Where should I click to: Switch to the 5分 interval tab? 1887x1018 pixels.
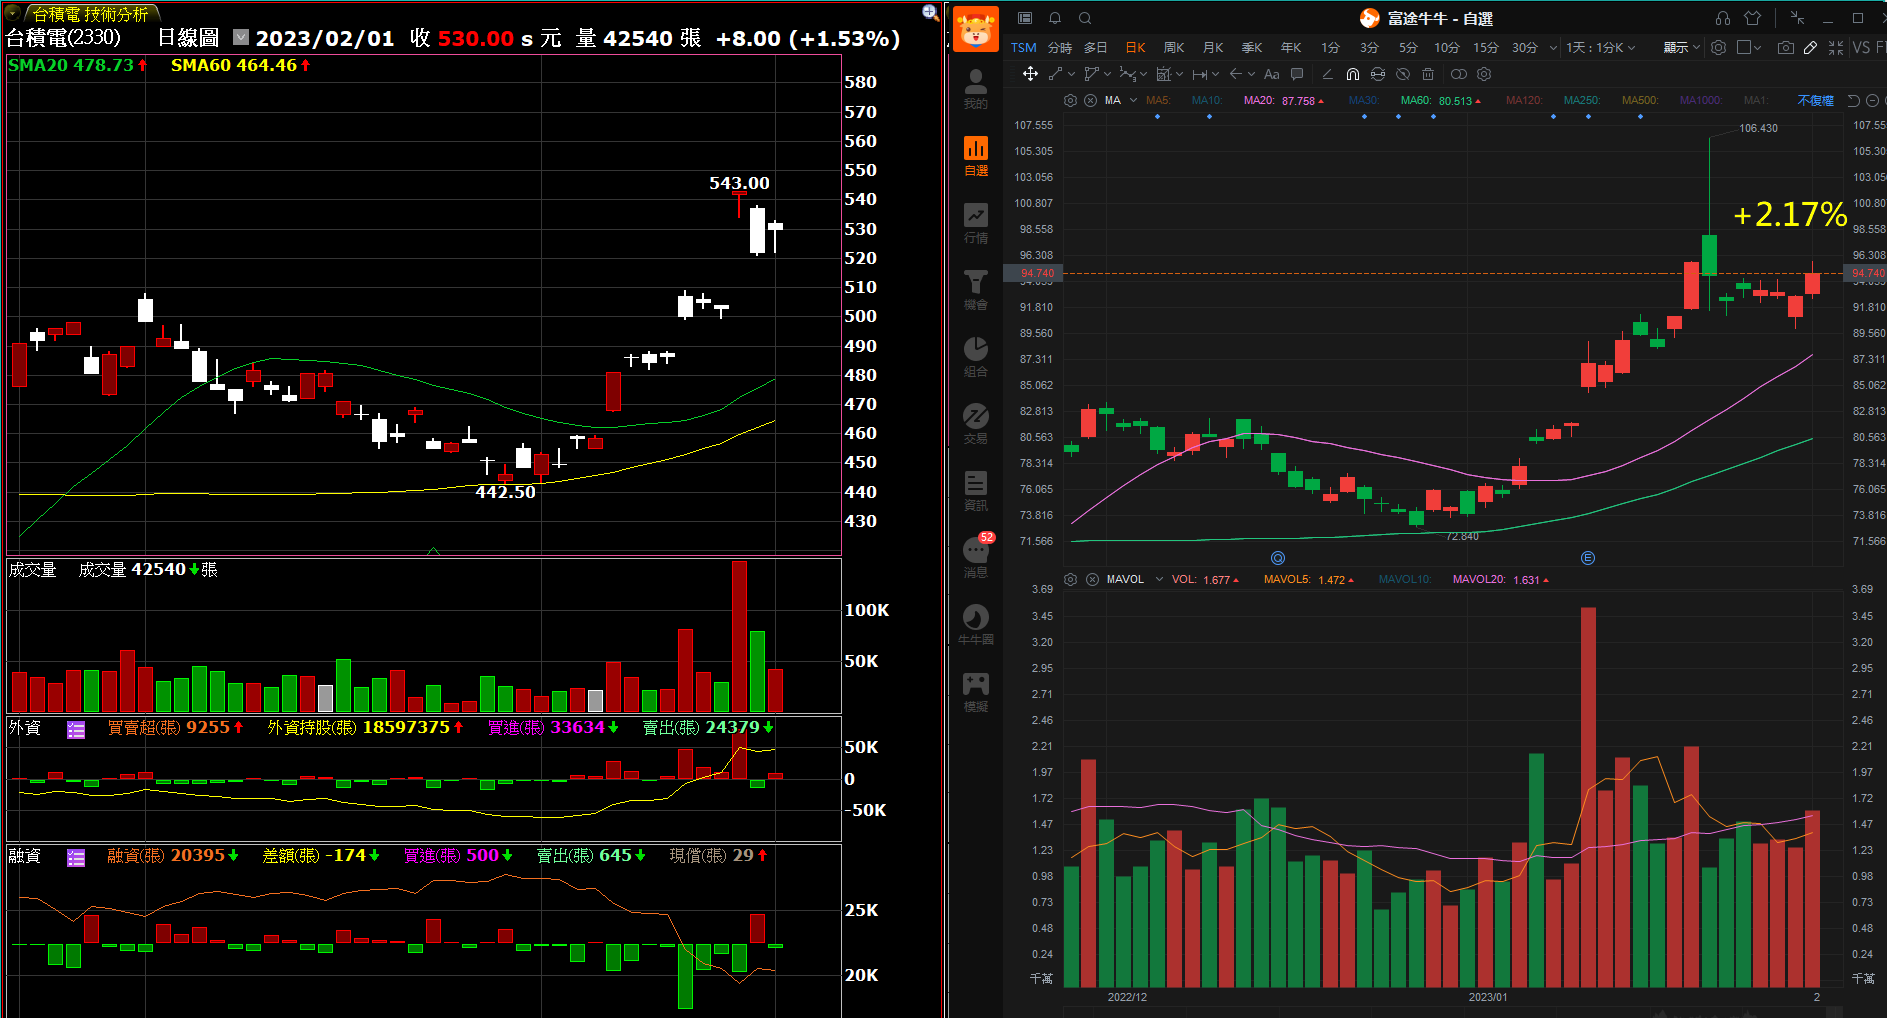pyautogui.click(x=1408, y=47)
